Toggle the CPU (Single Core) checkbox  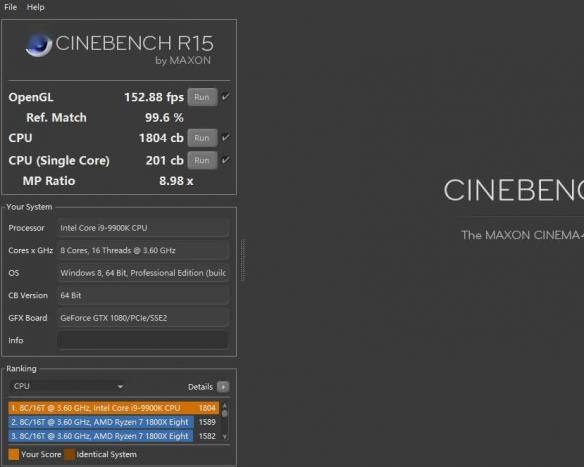[x=226, y=160]
